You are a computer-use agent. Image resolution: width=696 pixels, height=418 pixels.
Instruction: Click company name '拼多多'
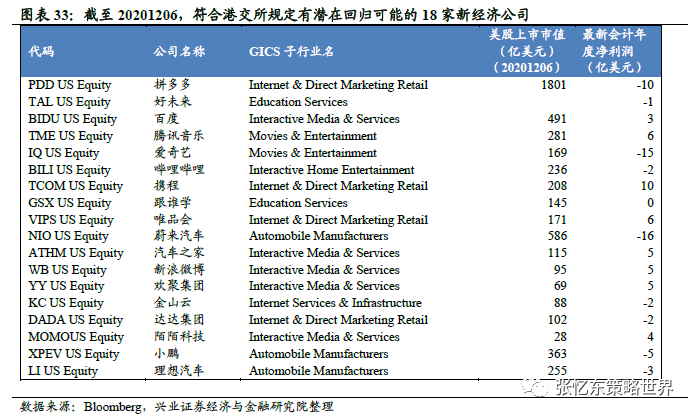pos(173,84)
